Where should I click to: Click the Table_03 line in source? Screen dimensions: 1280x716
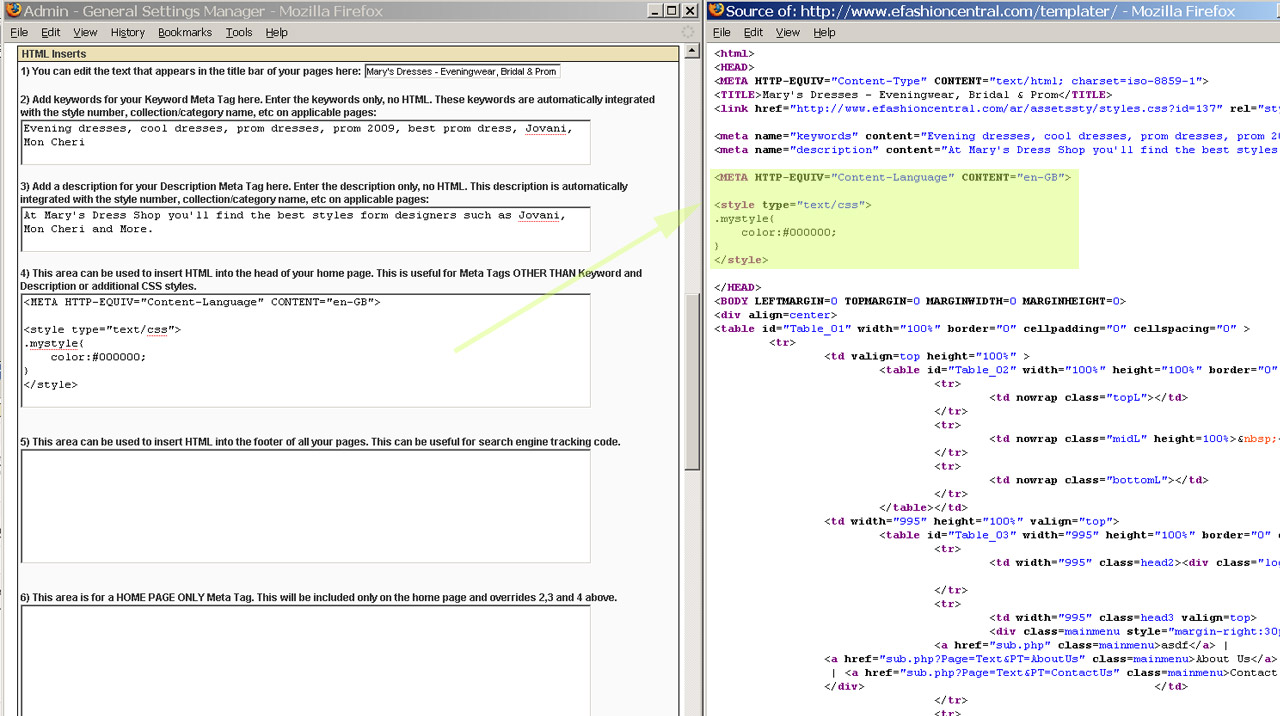tap(1079, 535)
